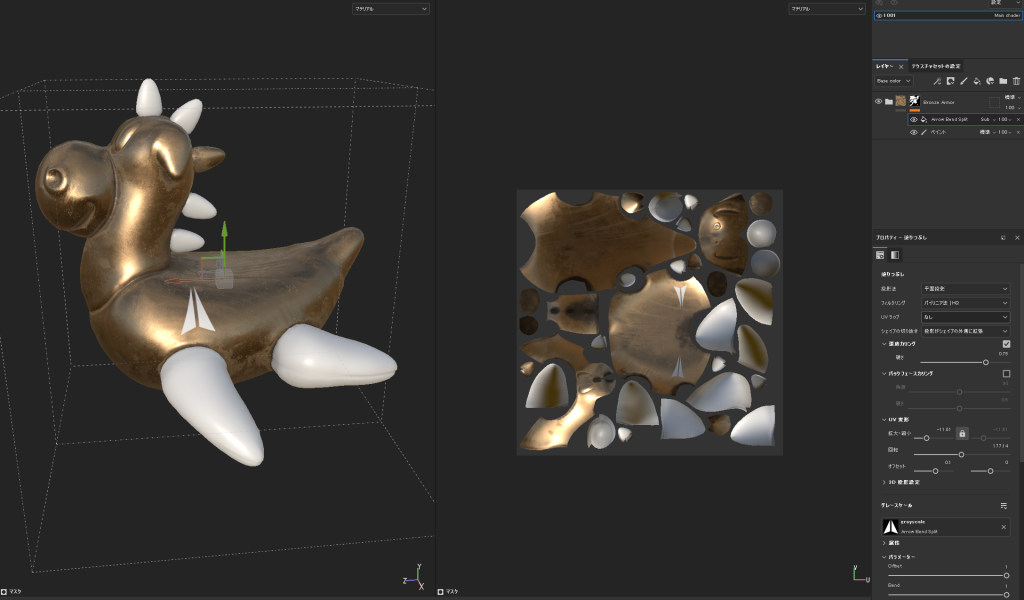Adjust the UV rotation slider
The height and width of the screenshot is (600, 1024).
click(x=961, y=454)
